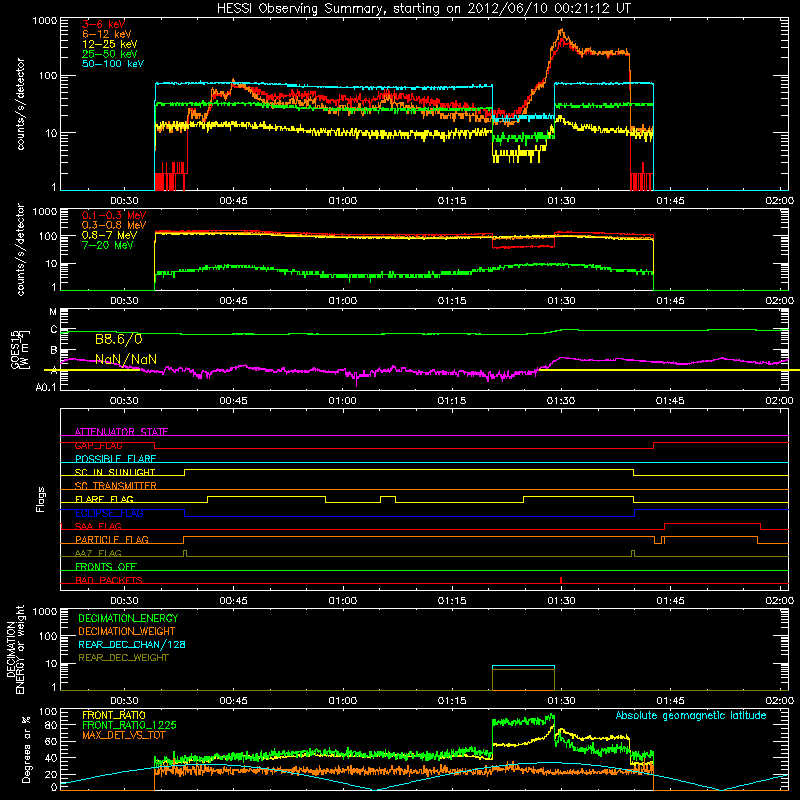Select the POSSIBLE_FLARE flag label
This screenshot has height=800, width=800.
click(x=115, y=459)
